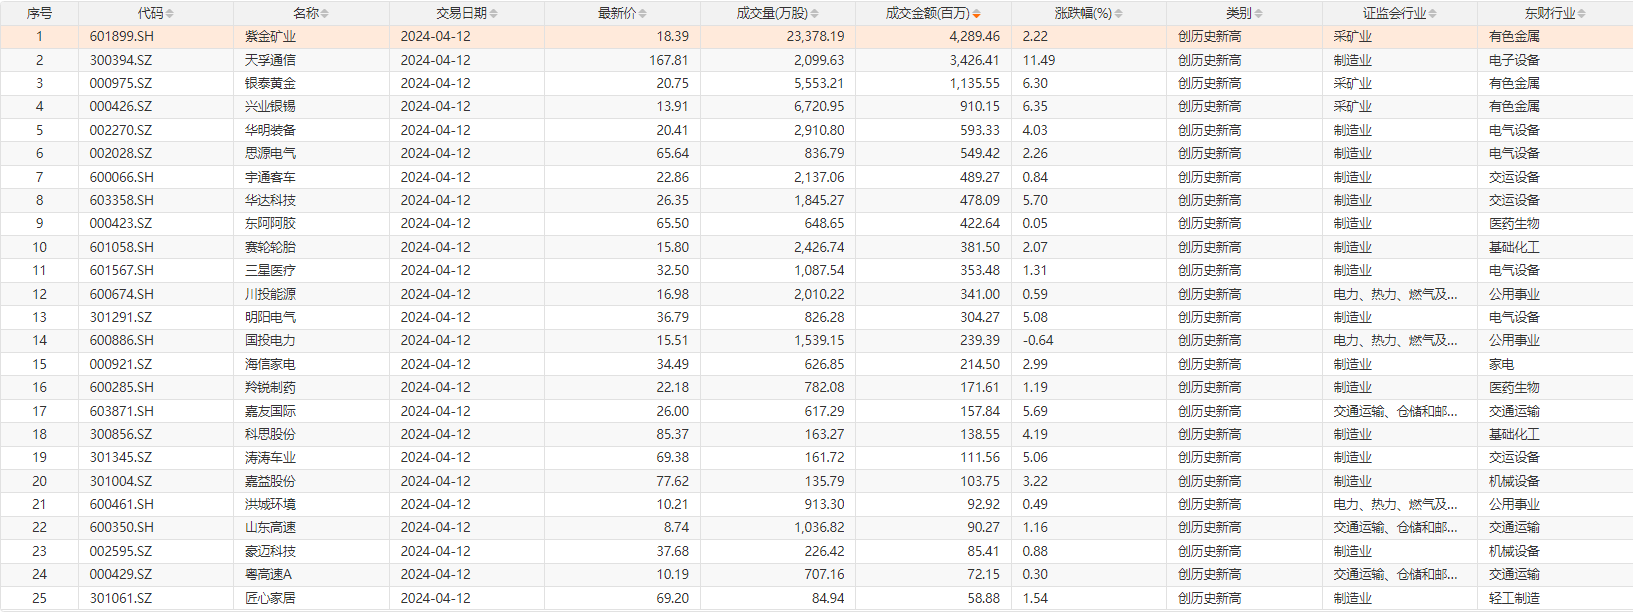
Task: Open stock code 301004.SZ
Action: pos(121,481)
